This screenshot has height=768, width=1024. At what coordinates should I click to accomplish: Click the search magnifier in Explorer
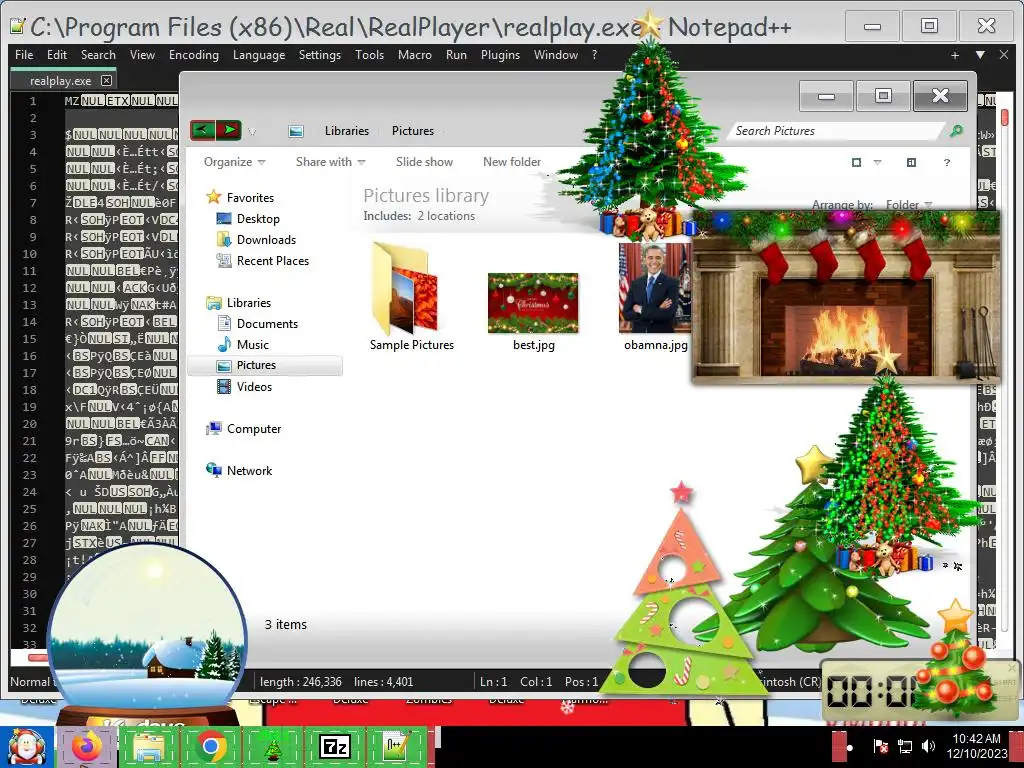(x=956, y=131)
